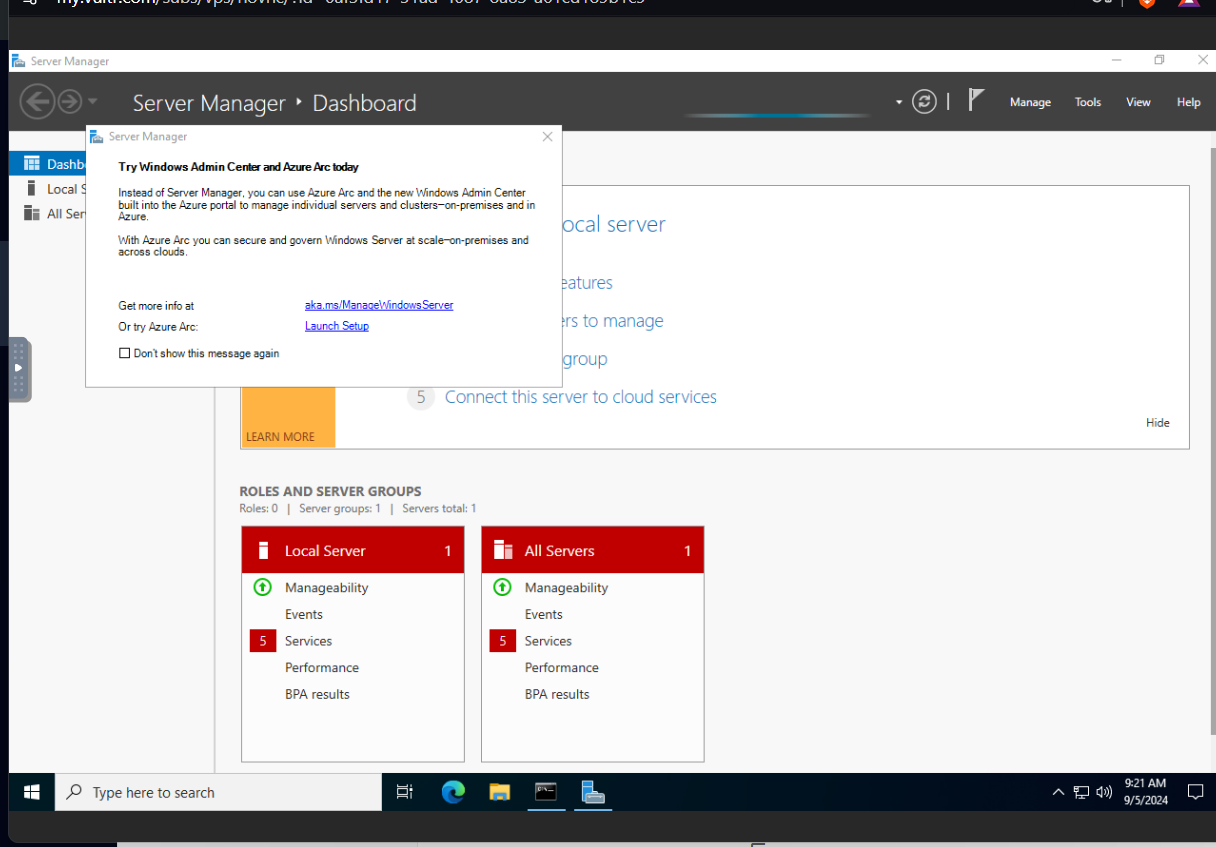Launch Microsoft Edge from the taskbar
The image size is (1216, 847).
(x=453, y=792)
